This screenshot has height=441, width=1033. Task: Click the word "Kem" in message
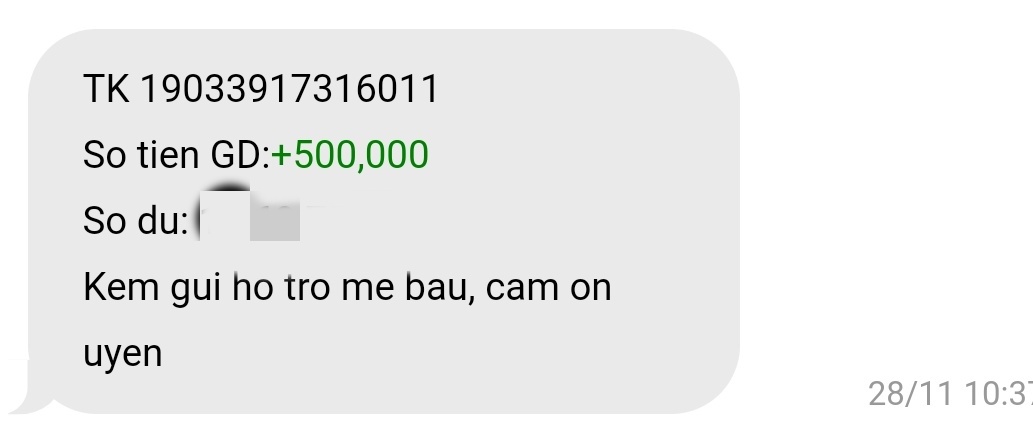pos(121,287)
